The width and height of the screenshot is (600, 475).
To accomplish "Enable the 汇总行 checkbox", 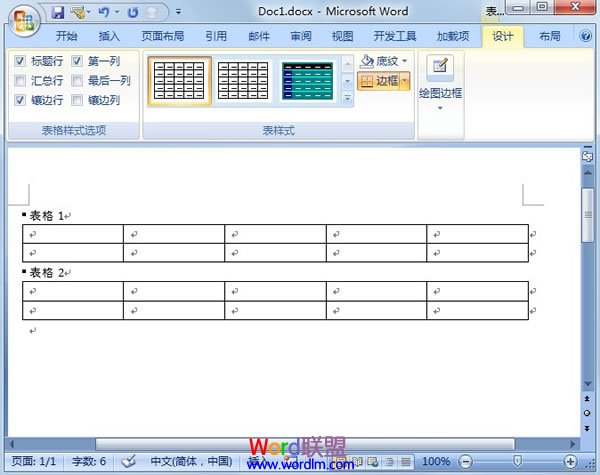I will [x=20, y=80].
